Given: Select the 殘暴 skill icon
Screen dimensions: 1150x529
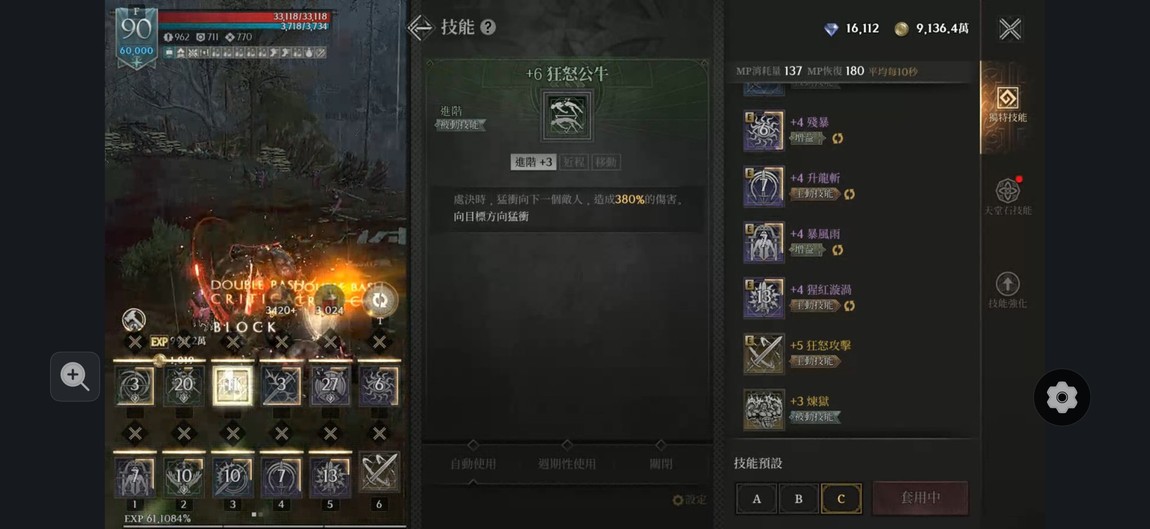Looking at the screenshot, I should coord(763,131).
